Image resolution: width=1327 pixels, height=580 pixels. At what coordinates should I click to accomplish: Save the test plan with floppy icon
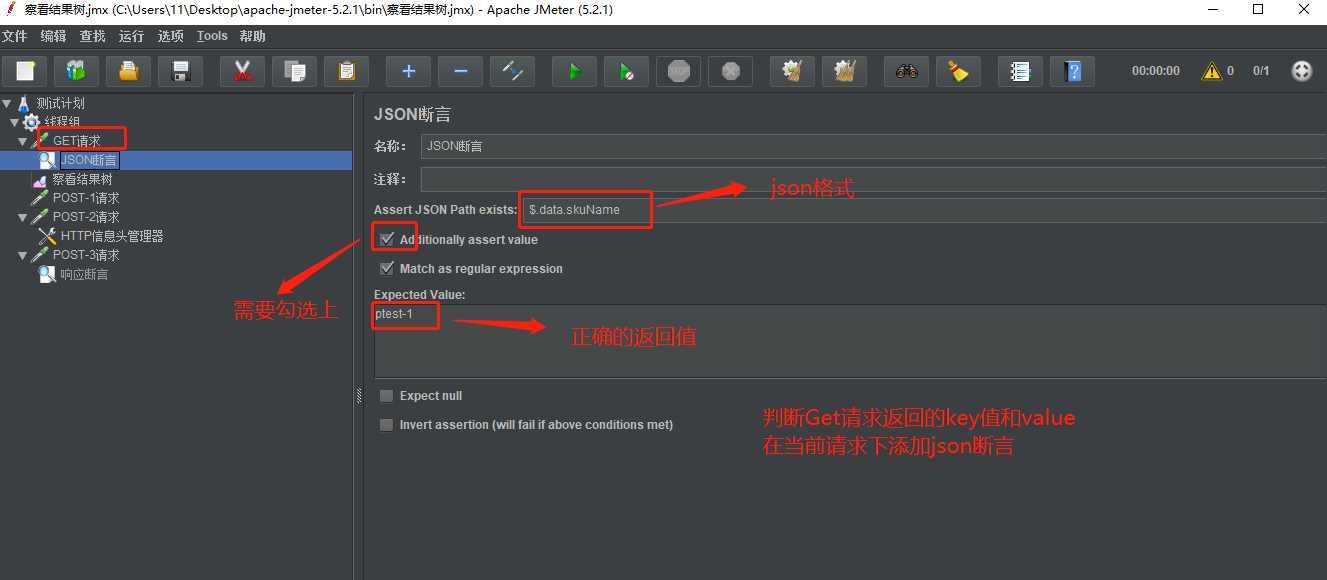tap(181, 71)
